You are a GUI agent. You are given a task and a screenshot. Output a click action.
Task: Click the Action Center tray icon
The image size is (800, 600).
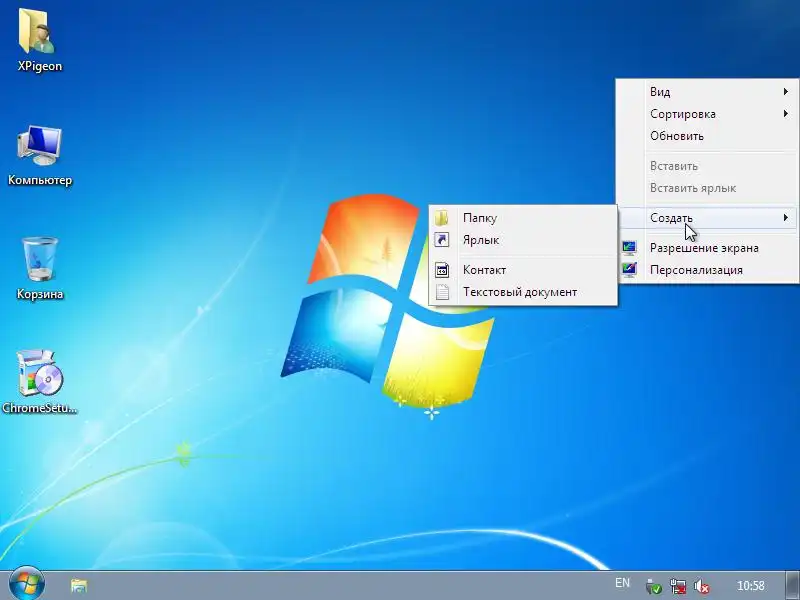pos(654,586)
